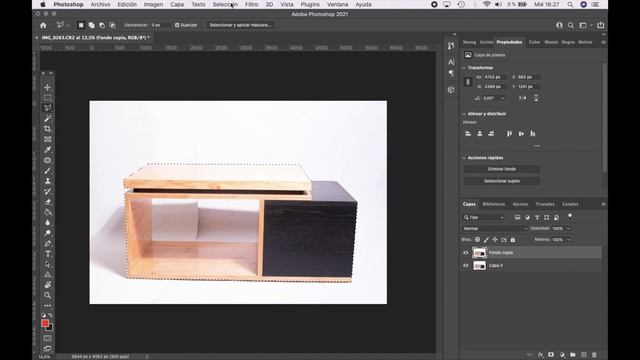Collapse the Alinear y distribuir section

[464, 114]
